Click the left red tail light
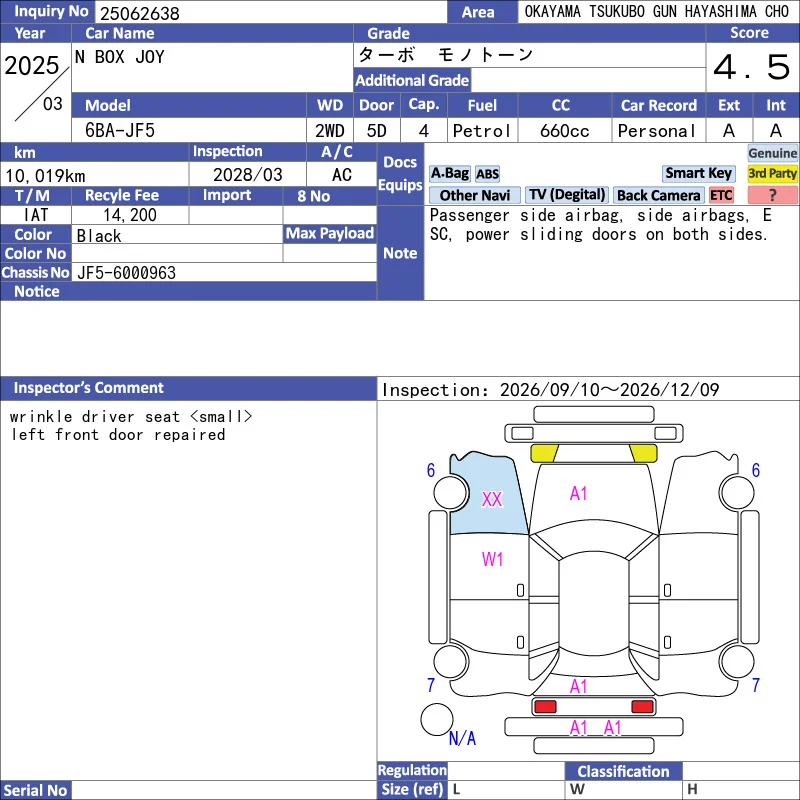The width and height of the screenshot is (800, 800). pyautogui.click(x=545, y=706)
